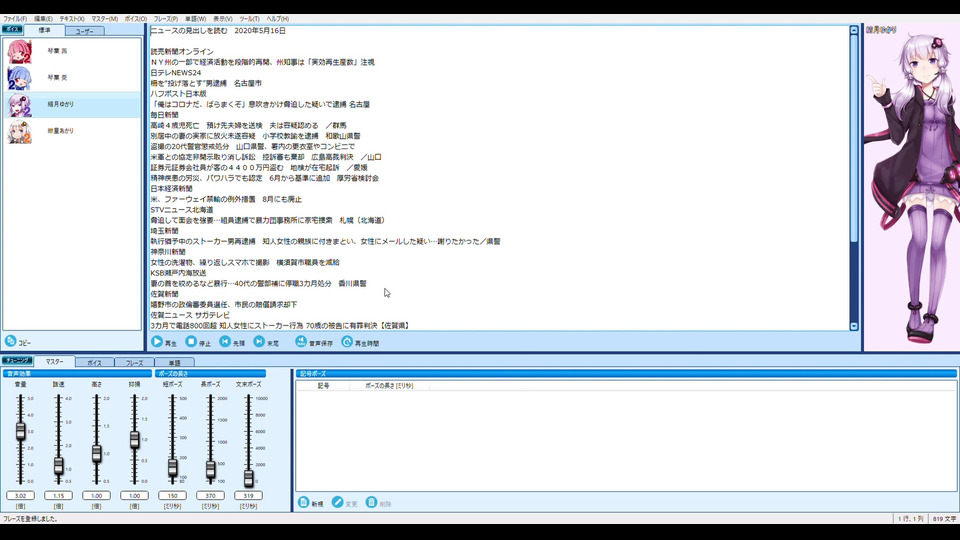Open the ボイス(O) menu

pyautogui.click(x=135, y=19)
